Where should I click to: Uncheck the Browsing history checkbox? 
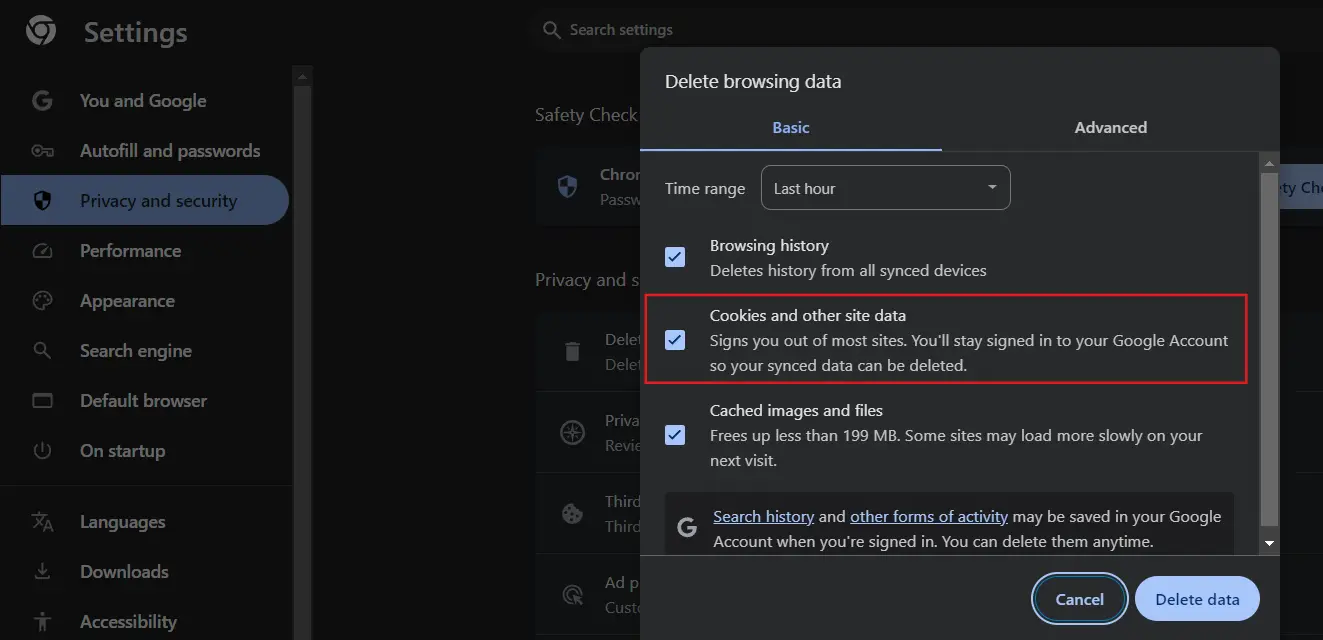675,257
